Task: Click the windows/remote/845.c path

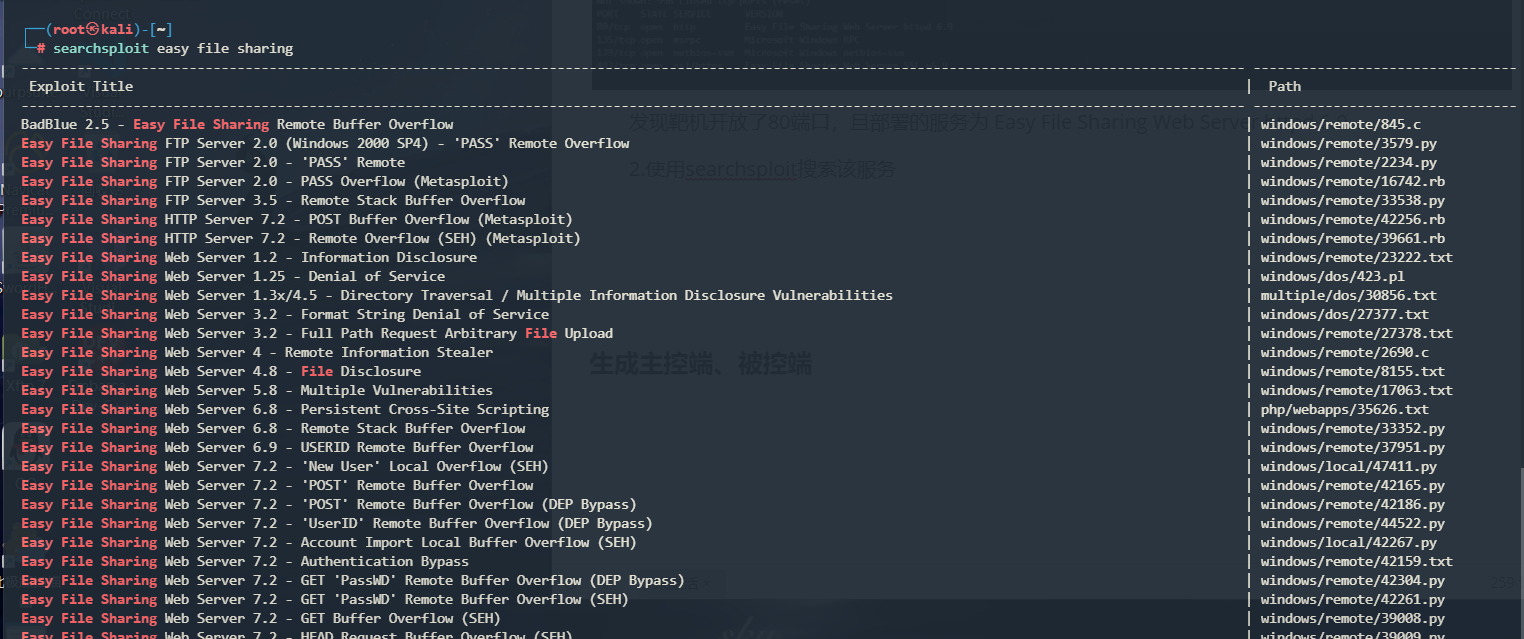Action: click(x=1340, y=125)
